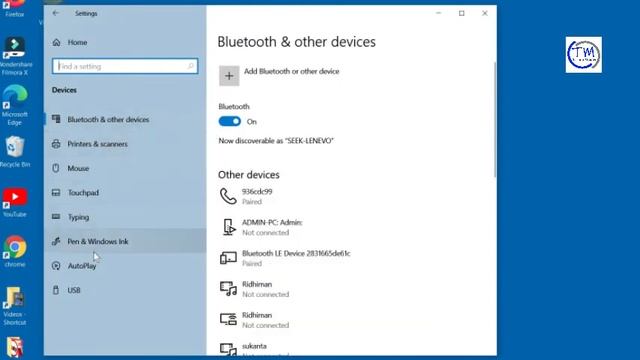Image resolution: width=640 pixels, height=360 pixels.
Task: Click the media device icon for ADMIN-PC
Action: [x=229, y=227]
